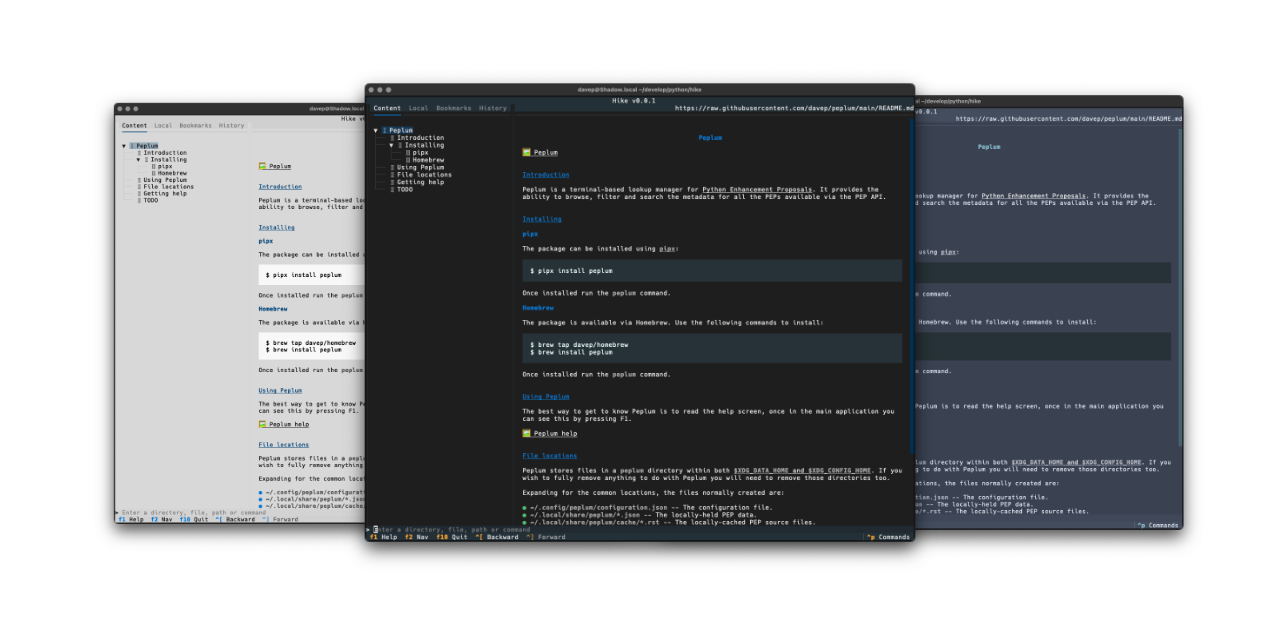Open the History tab in dark window
Viewport: 1280px width, 640px height.
pyautogui.click(x=492, y=108)
